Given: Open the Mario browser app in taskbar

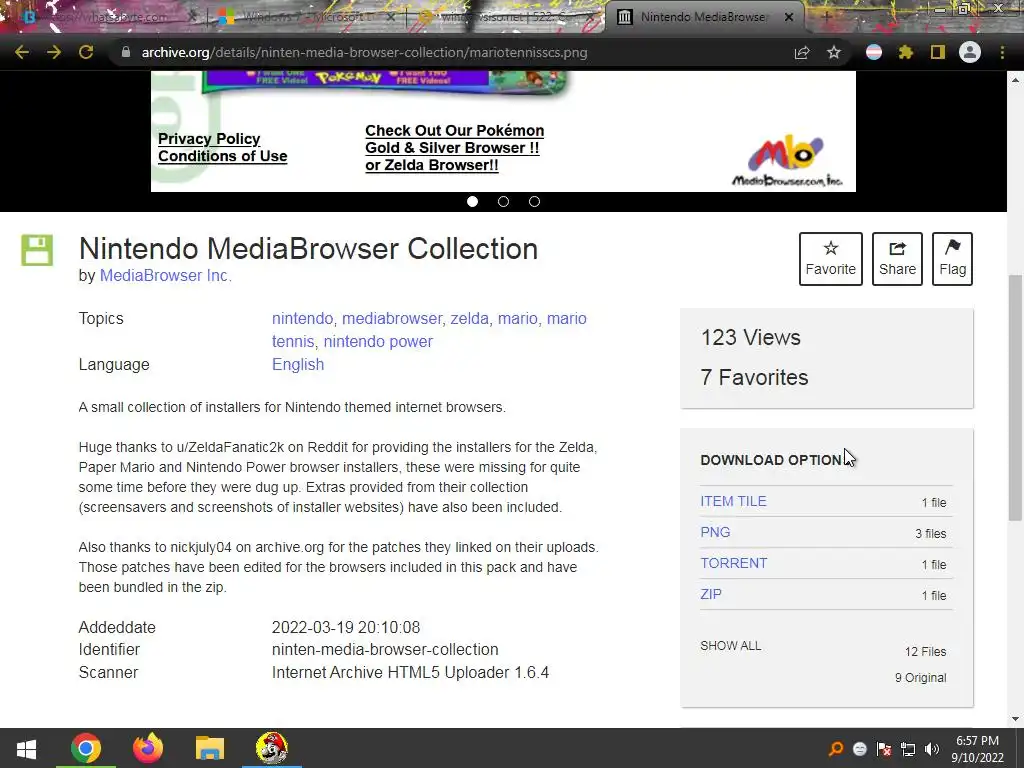Looking at the screenshot, I should click(272, 748).
